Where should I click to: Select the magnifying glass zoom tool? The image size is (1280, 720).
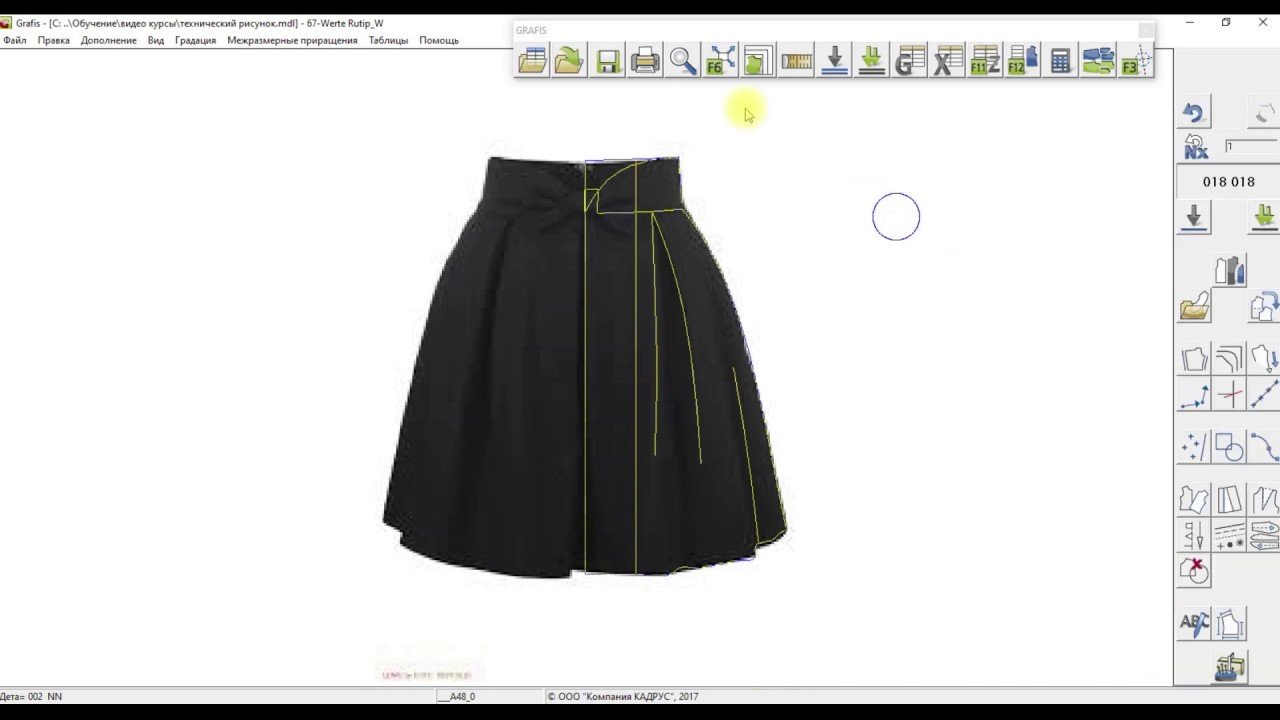(683, 61)
